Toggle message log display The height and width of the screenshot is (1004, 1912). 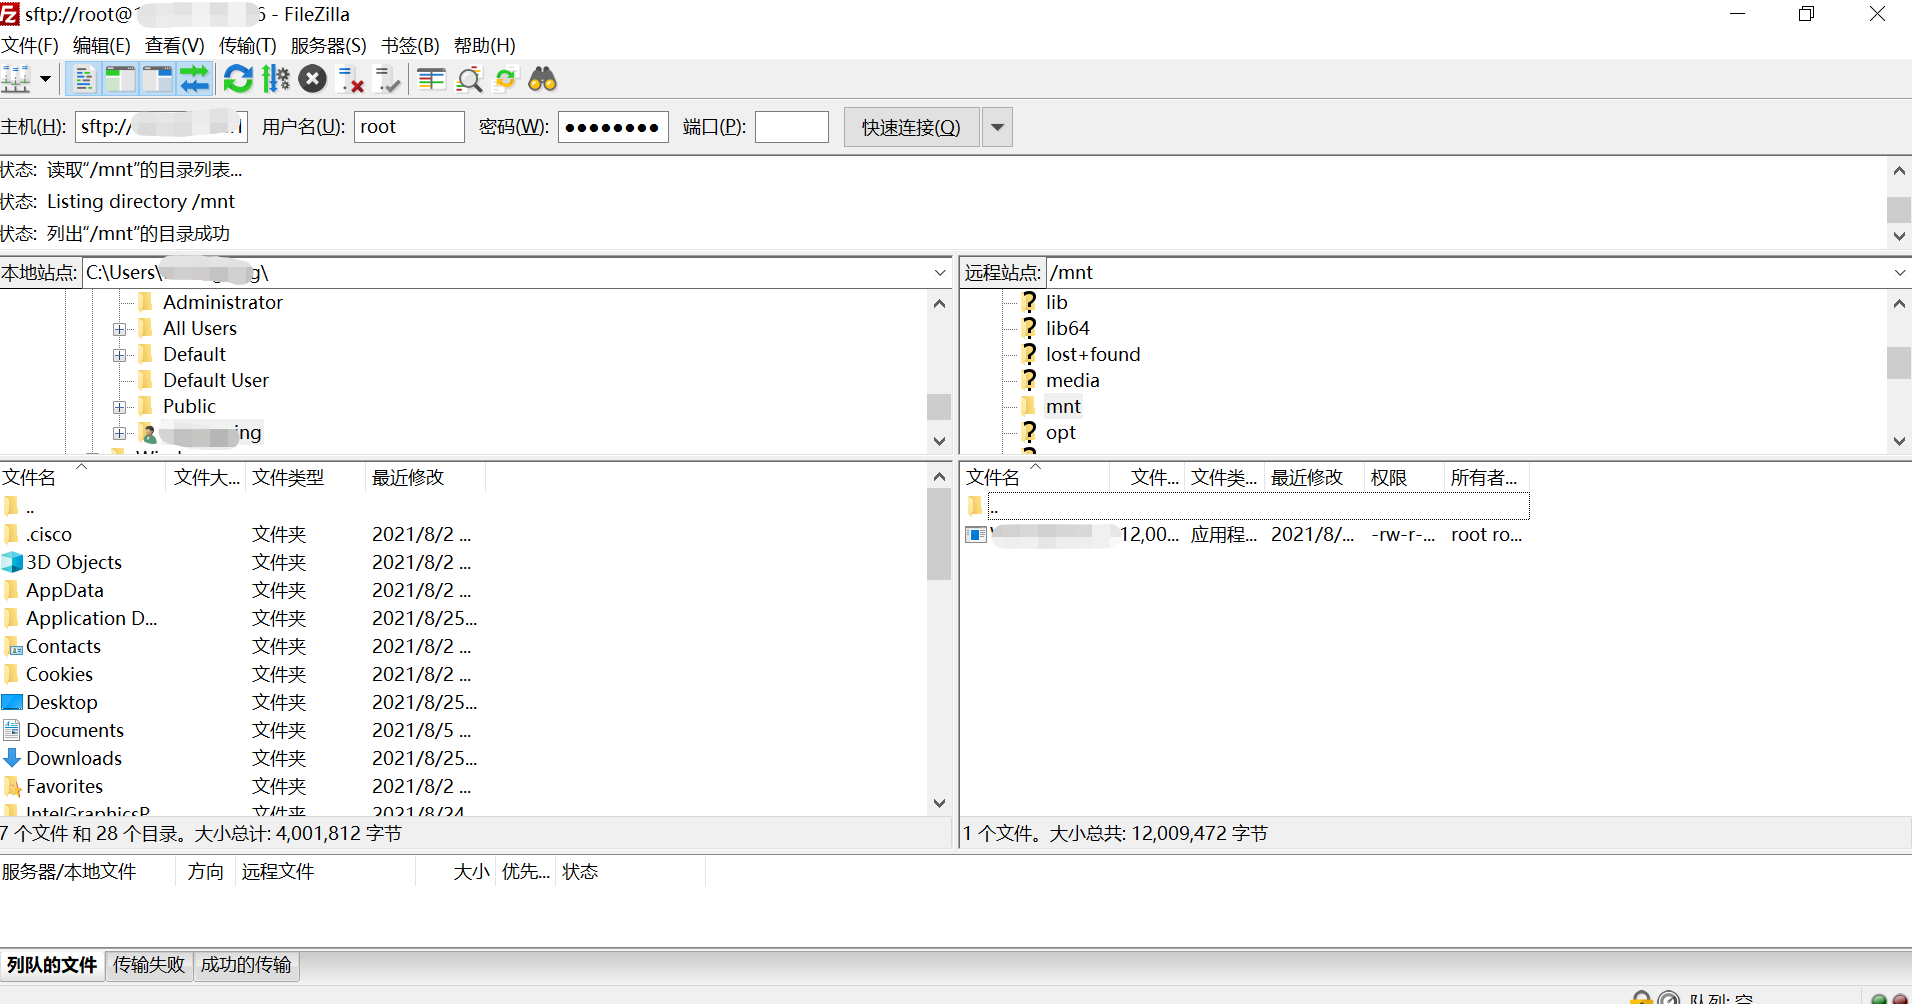pyautogui.click(x=85, y=79)
